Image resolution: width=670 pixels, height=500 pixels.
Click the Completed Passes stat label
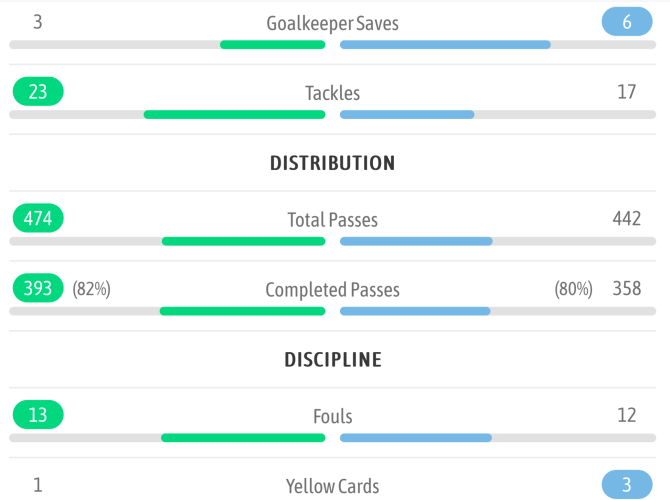point(332,290)
